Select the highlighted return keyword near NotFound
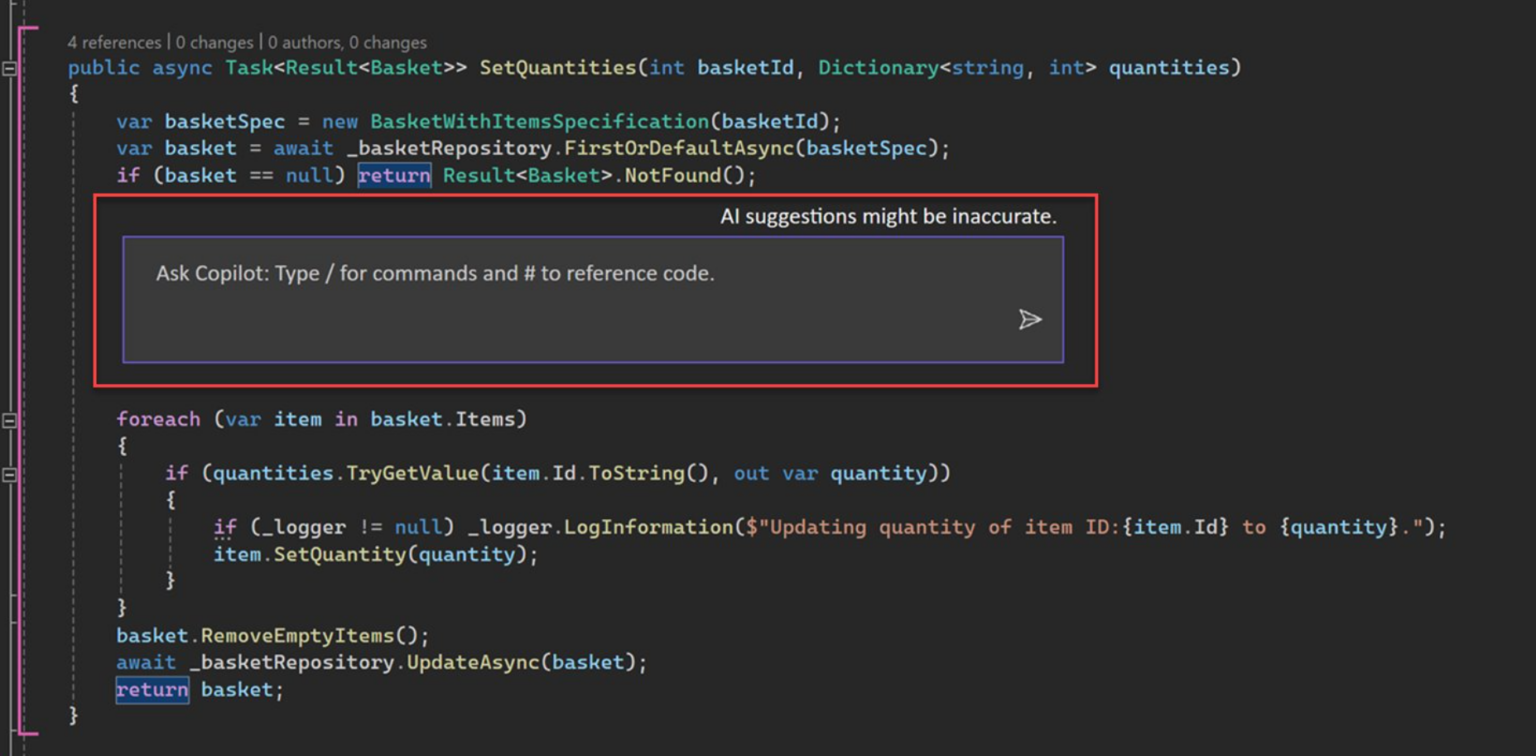Image resolution: width=1536 pixels, height=756 pixels. click(394, 175)
